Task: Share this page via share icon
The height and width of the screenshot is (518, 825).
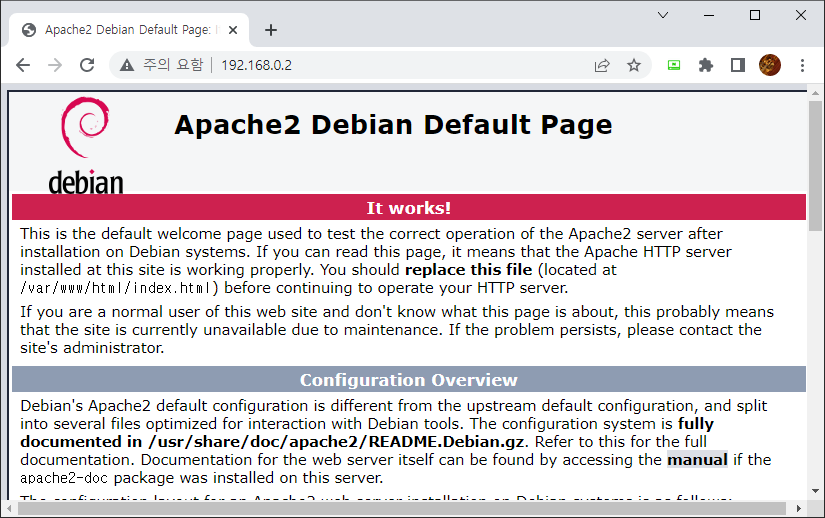Action: pyautogui.click(x=602, y=65)
